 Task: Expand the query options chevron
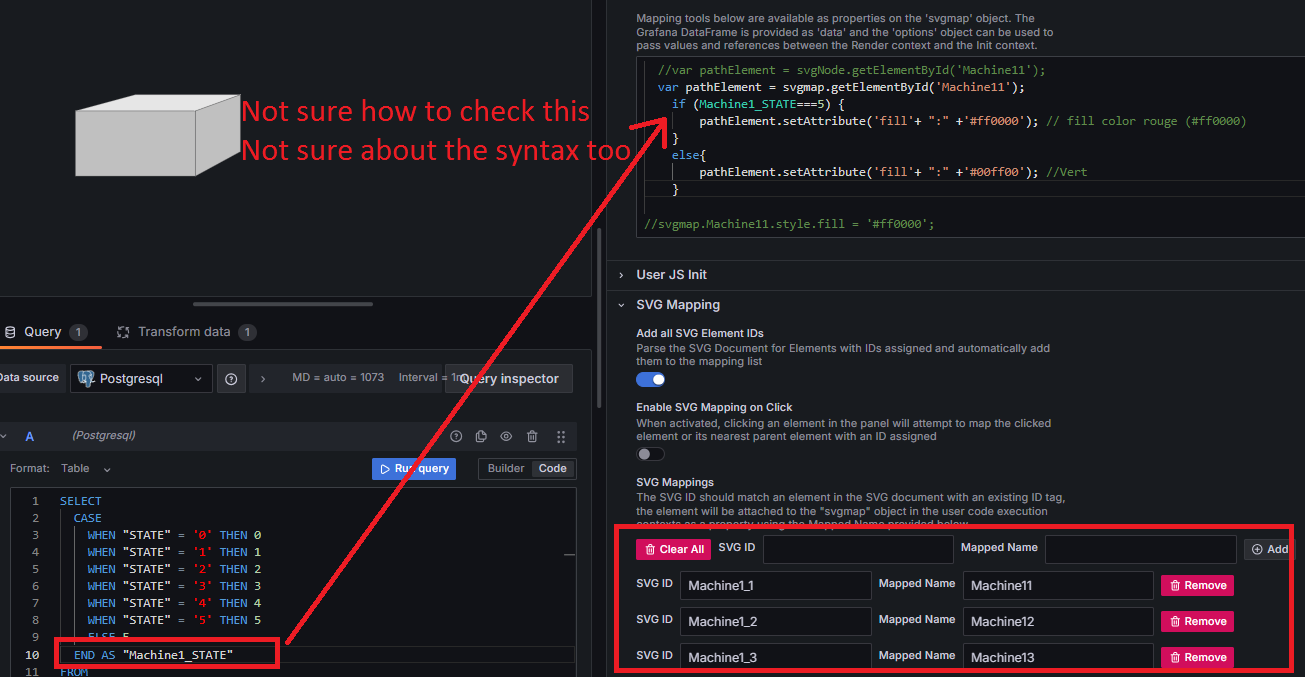(x=263, y=378)
